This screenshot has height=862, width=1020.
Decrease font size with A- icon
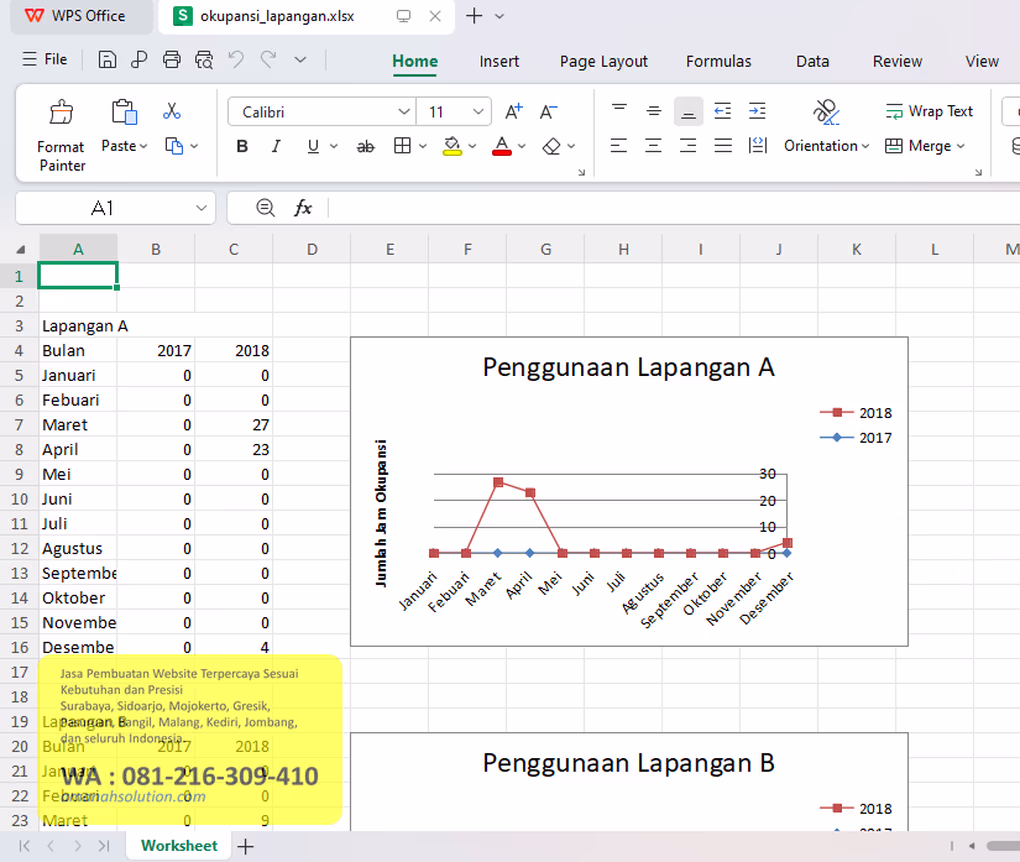click(548, 112)
